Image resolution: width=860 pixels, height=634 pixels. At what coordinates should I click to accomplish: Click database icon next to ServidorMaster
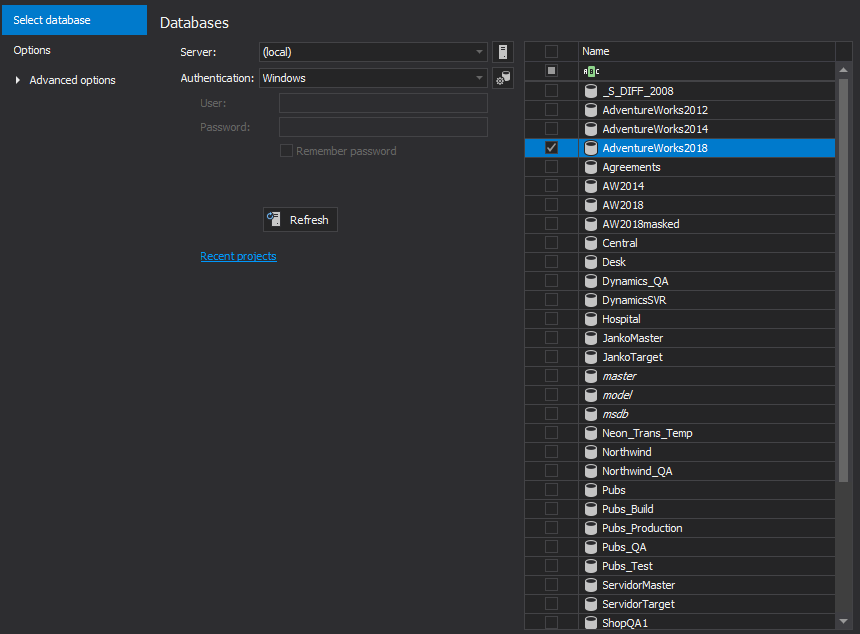coord(591,585)
